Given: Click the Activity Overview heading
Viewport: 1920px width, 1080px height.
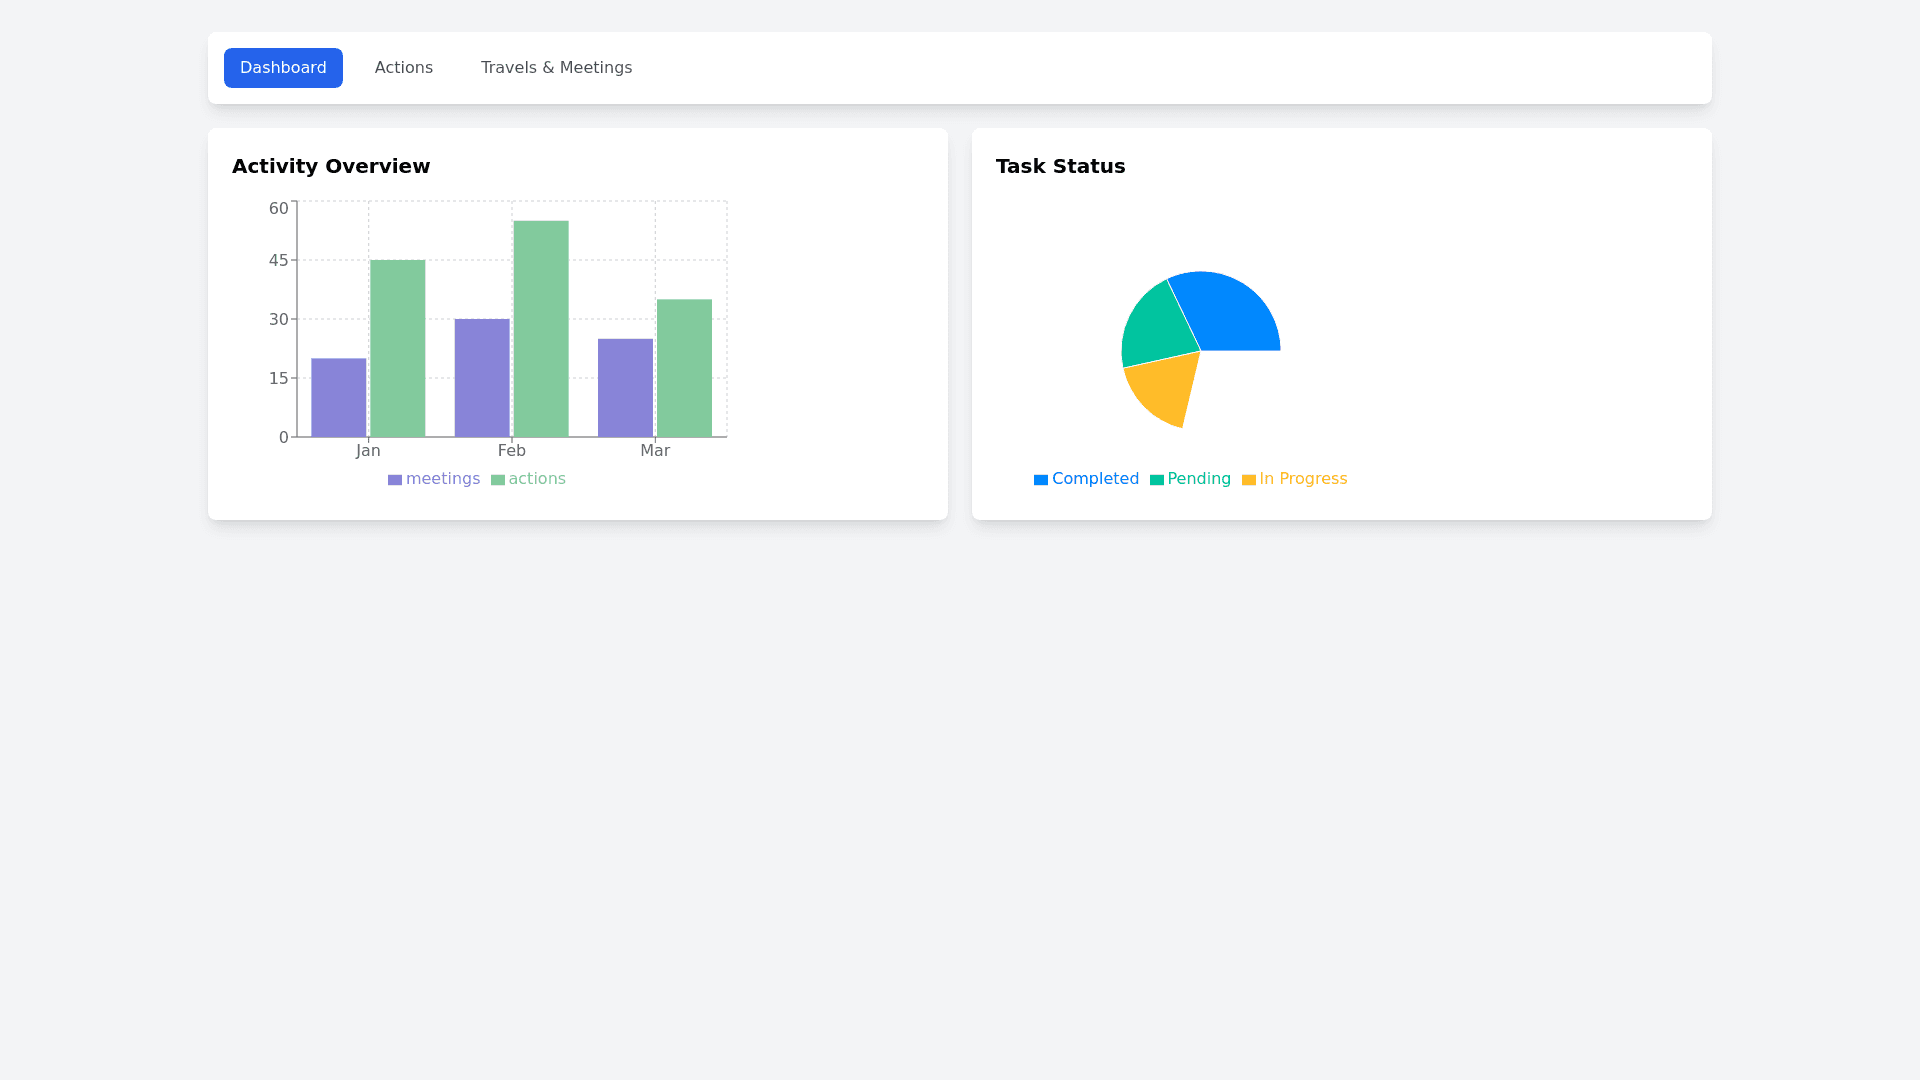Looking at the screenshot, I should click(331, 166).
